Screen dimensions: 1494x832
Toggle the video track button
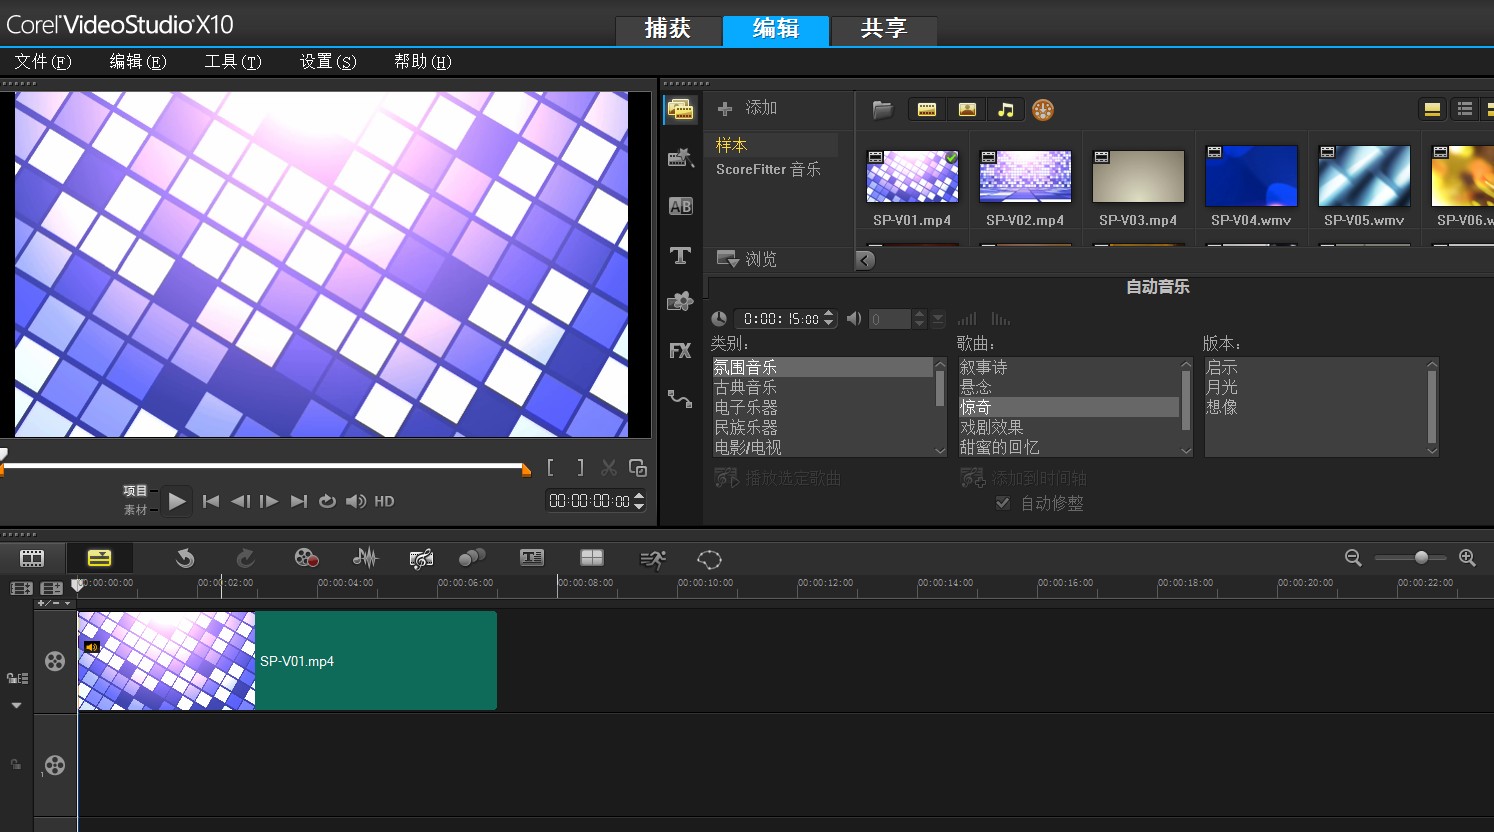(x=55, y=661)
